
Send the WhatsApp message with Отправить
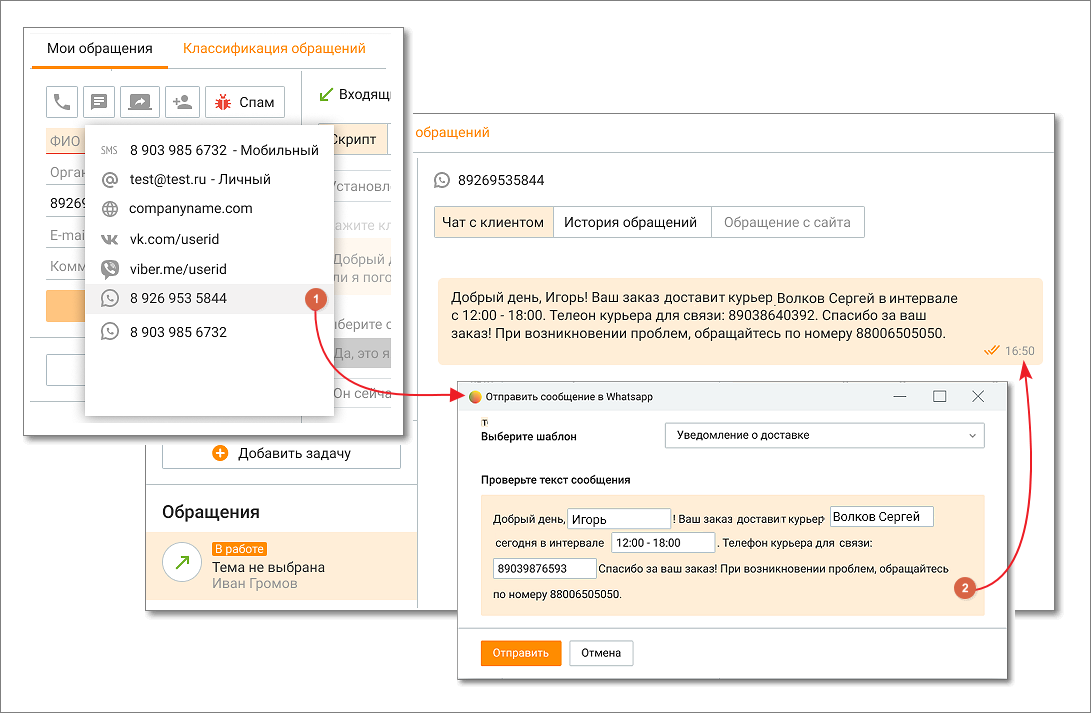(x=520, y=653)
